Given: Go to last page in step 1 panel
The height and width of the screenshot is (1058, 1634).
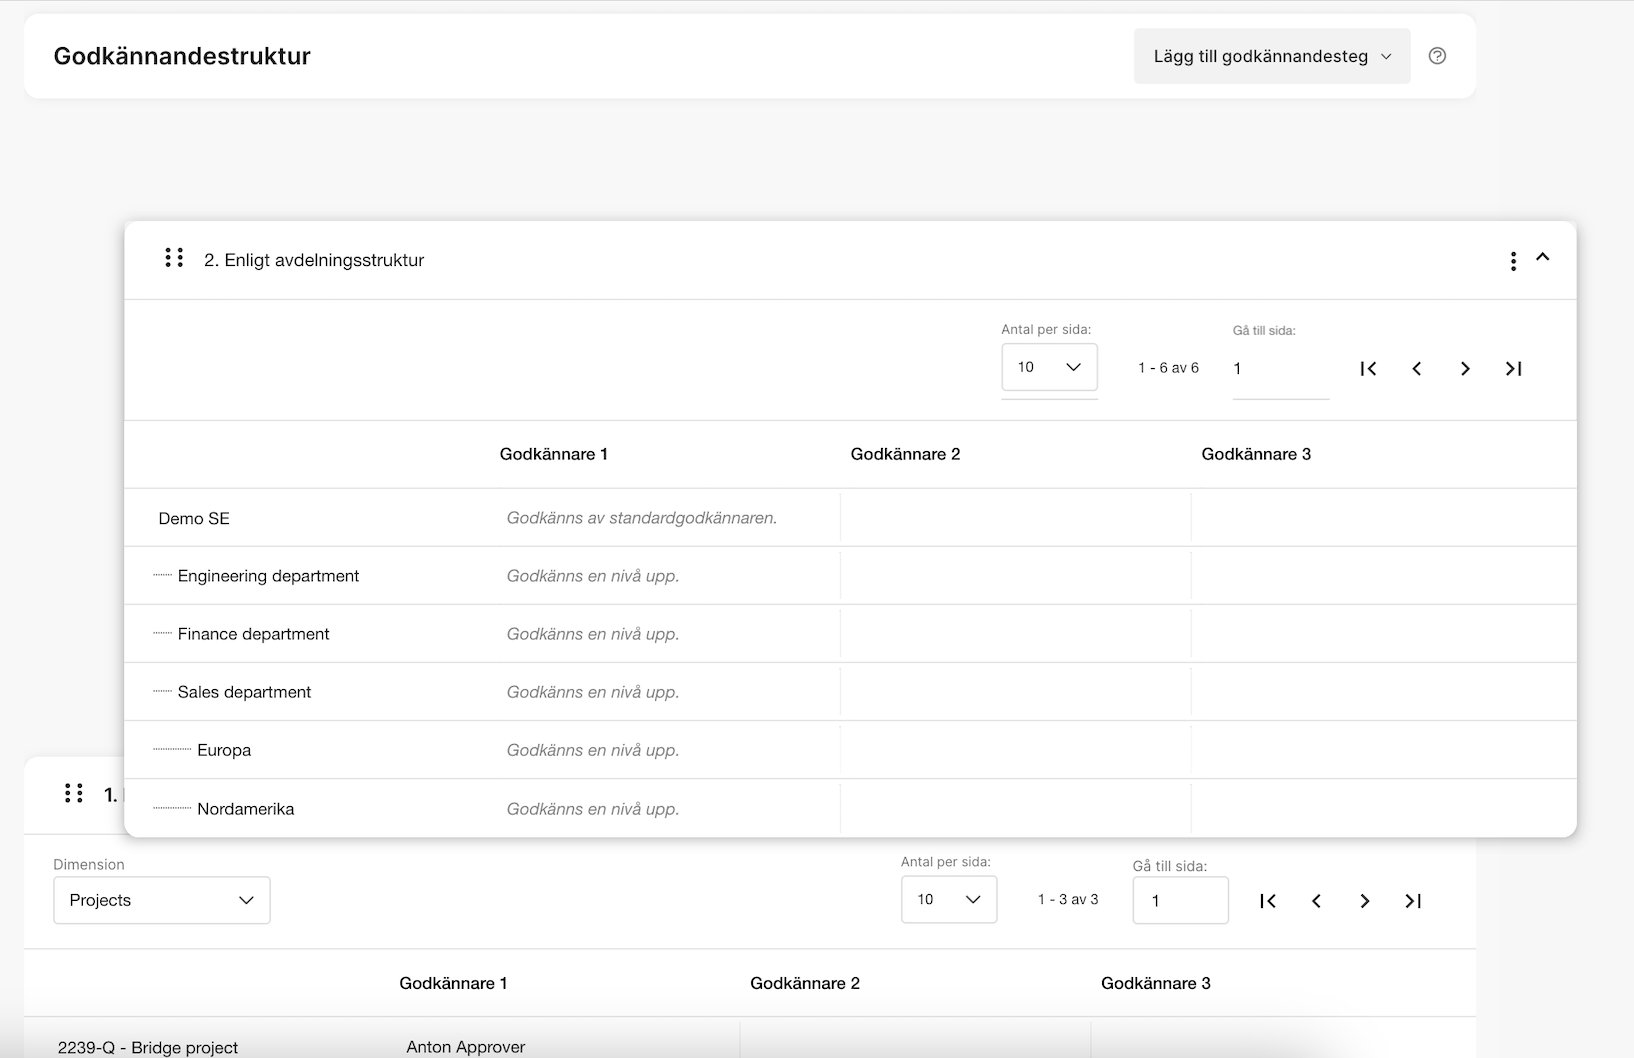Looking at the screenshot, I should 1413,901.
